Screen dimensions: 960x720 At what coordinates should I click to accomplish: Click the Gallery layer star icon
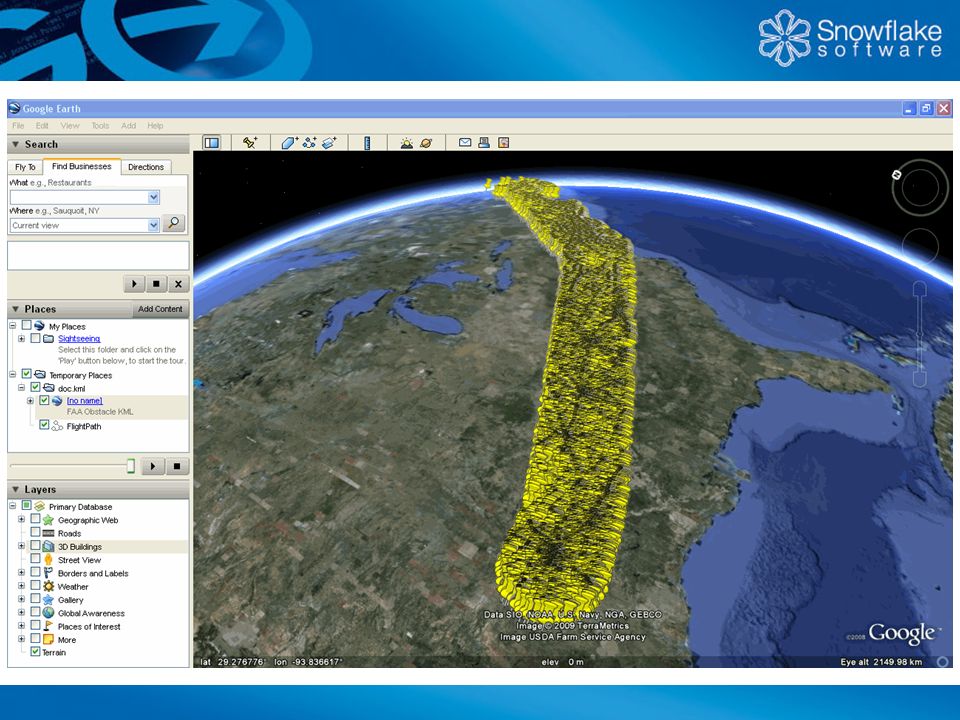click(48, 599)
